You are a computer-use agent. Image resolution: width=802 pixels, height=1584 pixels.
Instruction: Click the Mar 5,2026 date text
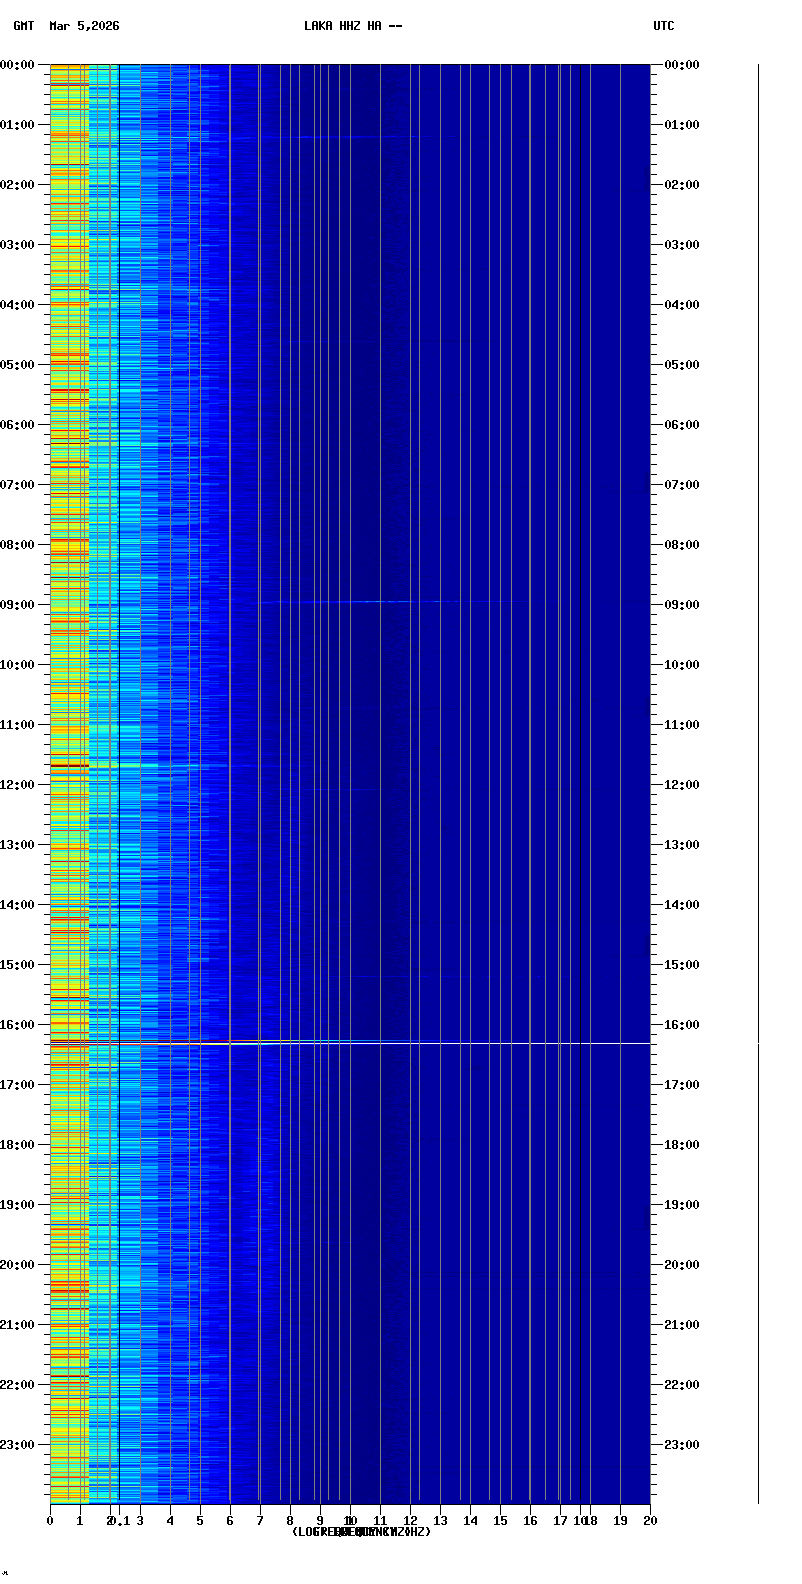tap(84, 26)
